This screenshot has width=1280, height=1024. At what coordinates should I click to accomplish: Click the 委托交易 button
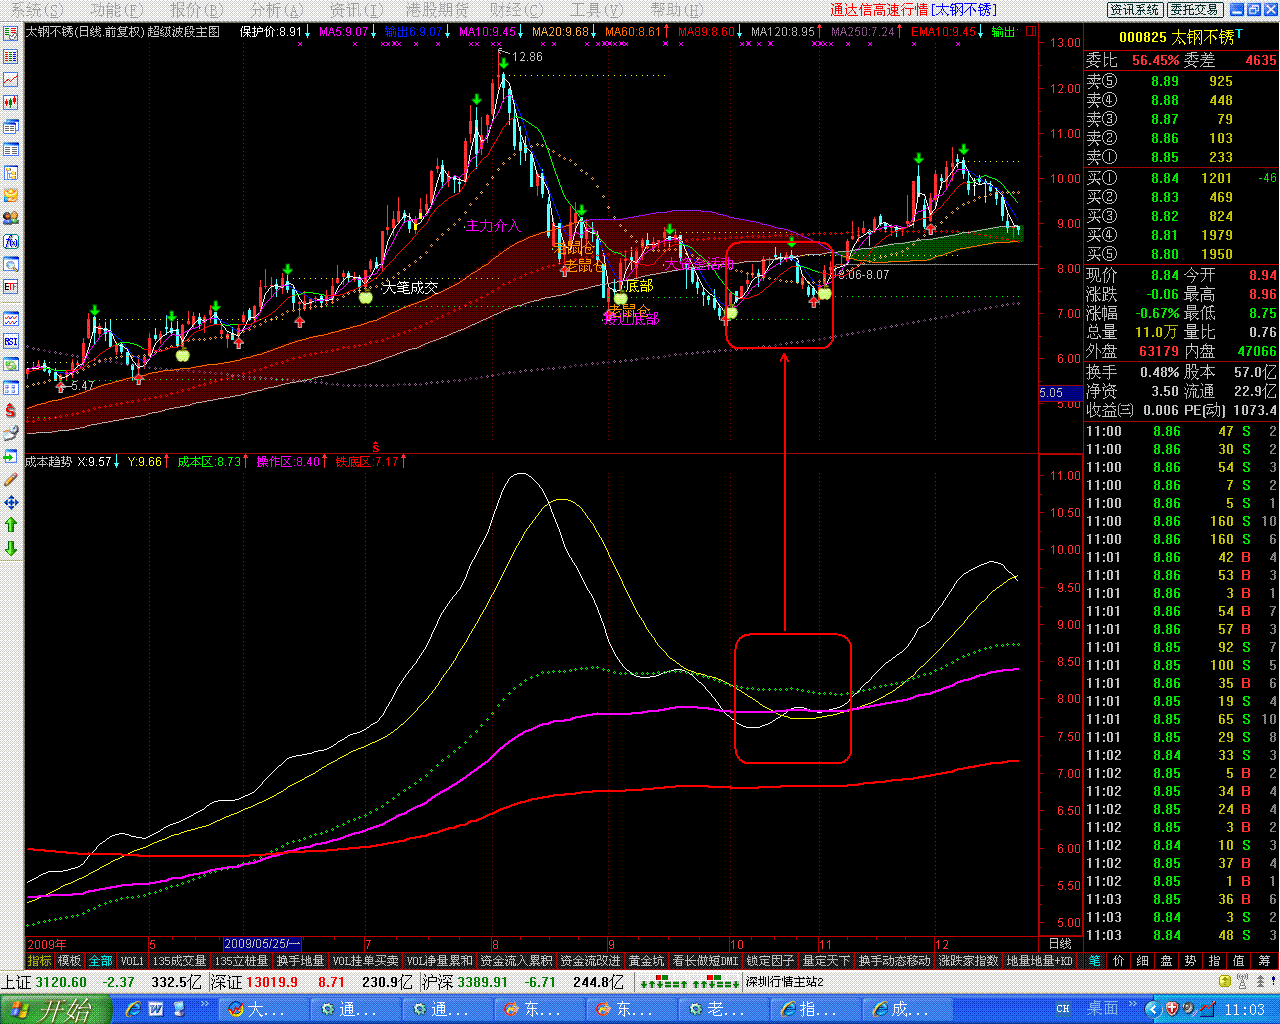pos(1195,10)
